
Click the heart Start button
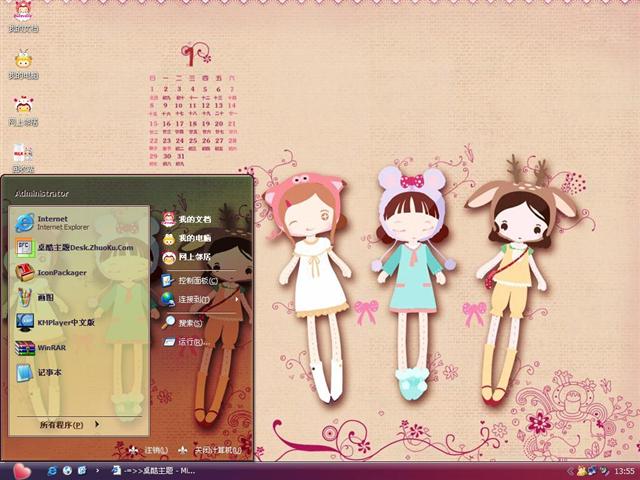21,471
